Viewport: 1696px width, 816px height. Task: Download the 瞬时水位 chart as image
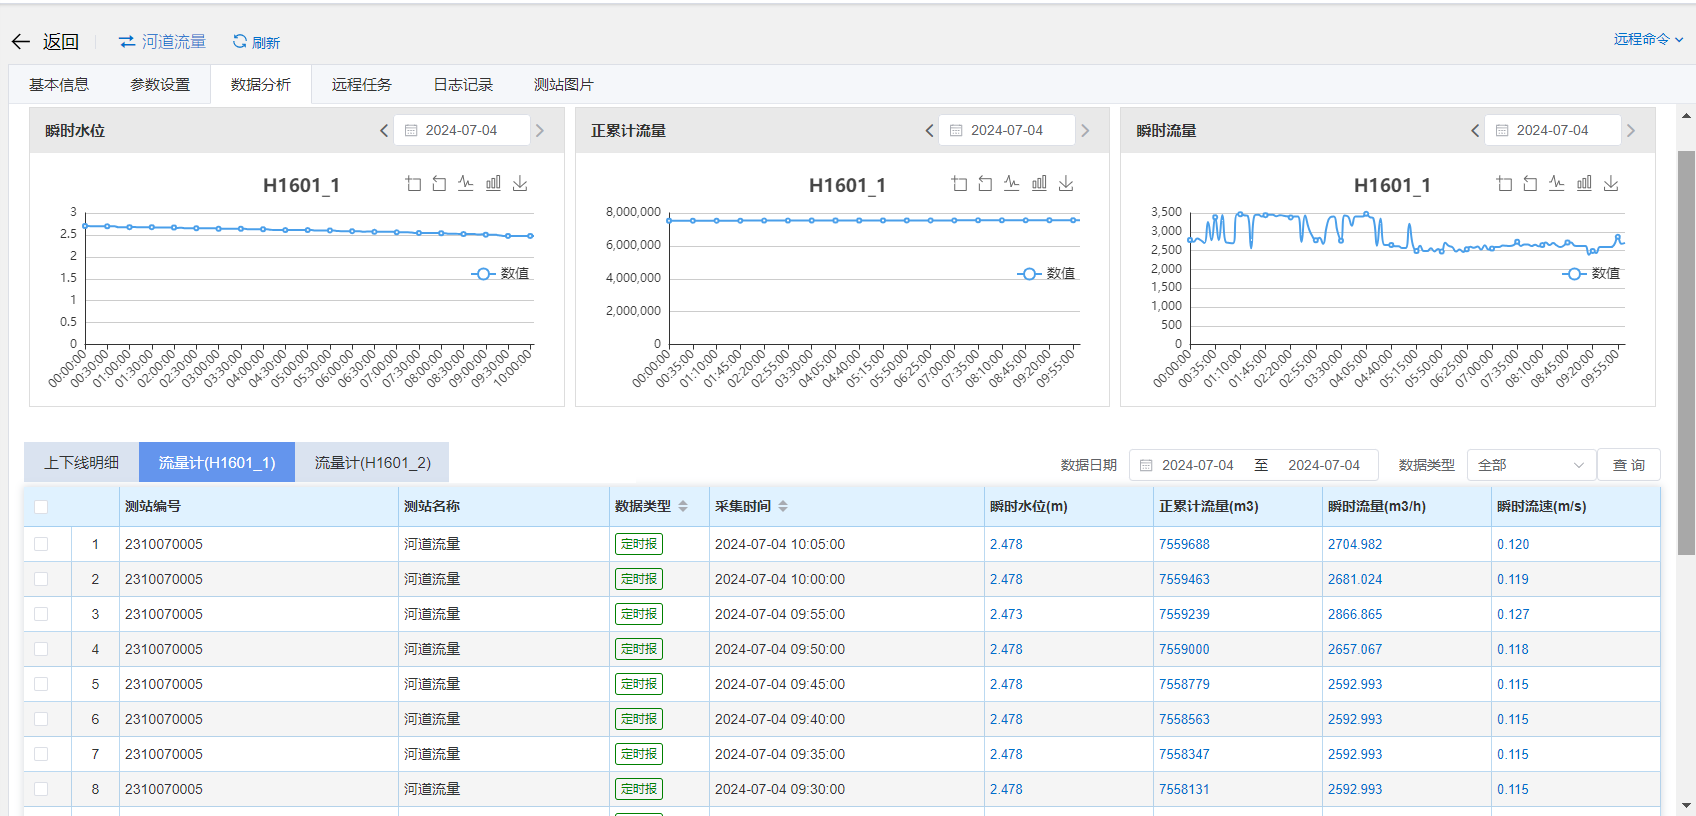pyautogui.click(x=520, y=184)
